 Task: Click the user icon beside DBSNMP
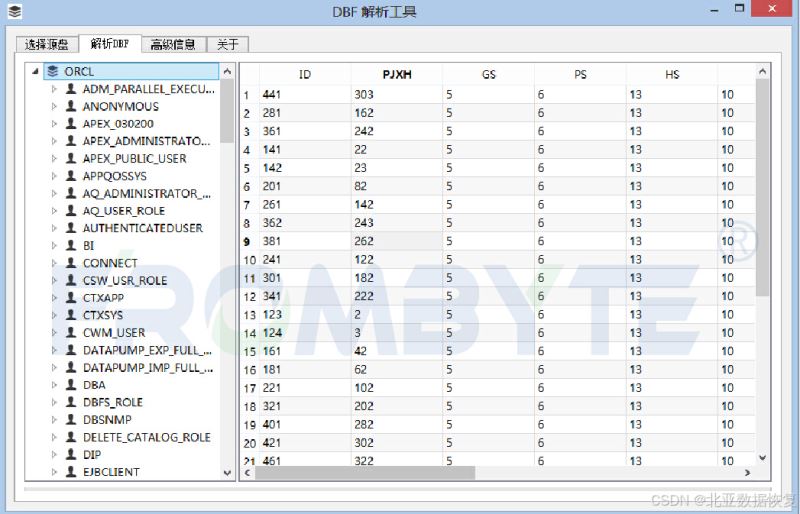(71, 420)
